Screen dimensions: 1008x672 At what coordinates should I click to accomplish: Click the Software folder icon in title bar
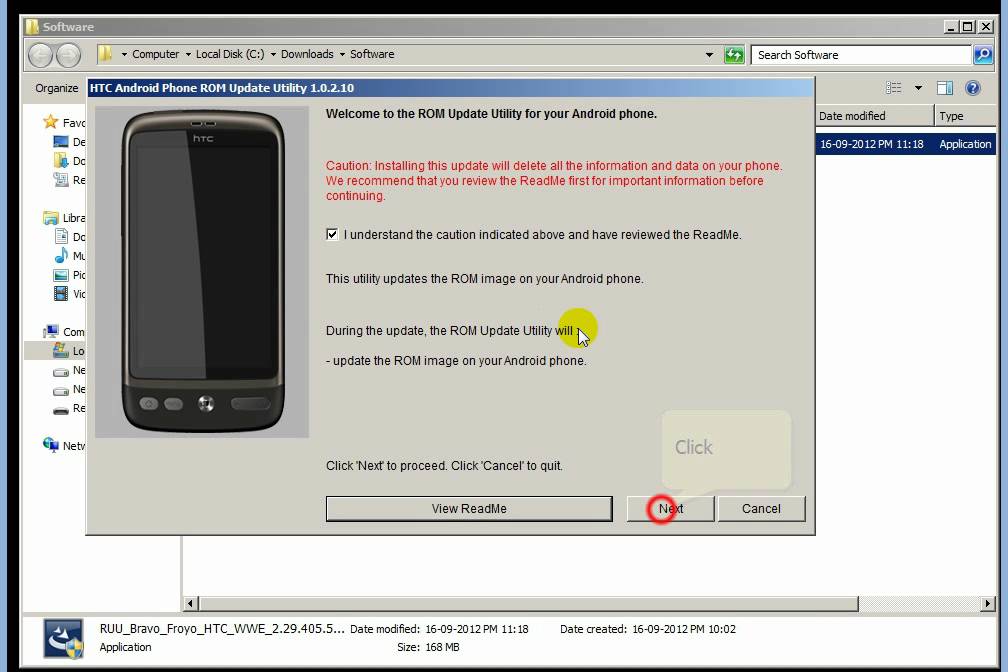point(32,26)
